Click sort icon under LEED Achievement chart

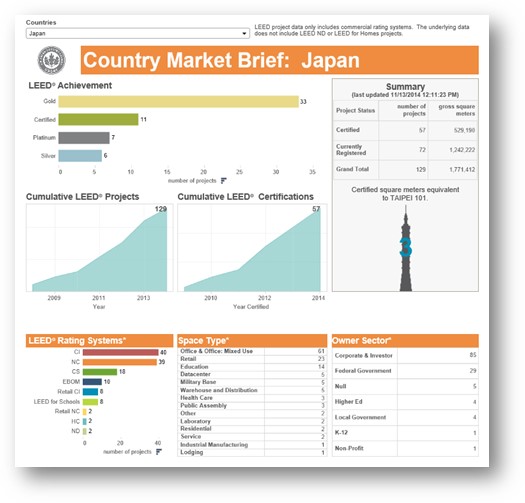click(x=224, y=181)
